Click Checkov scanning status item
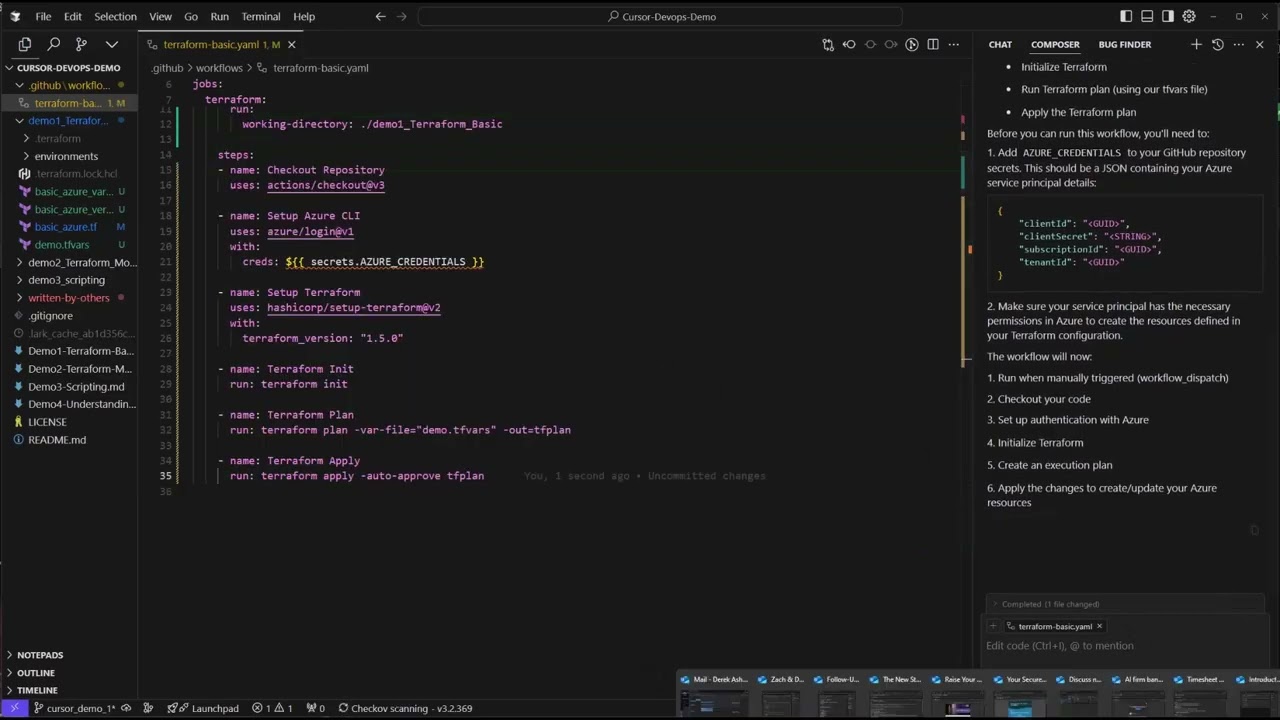Viewport: 1280px width, 720px height. 405,708
